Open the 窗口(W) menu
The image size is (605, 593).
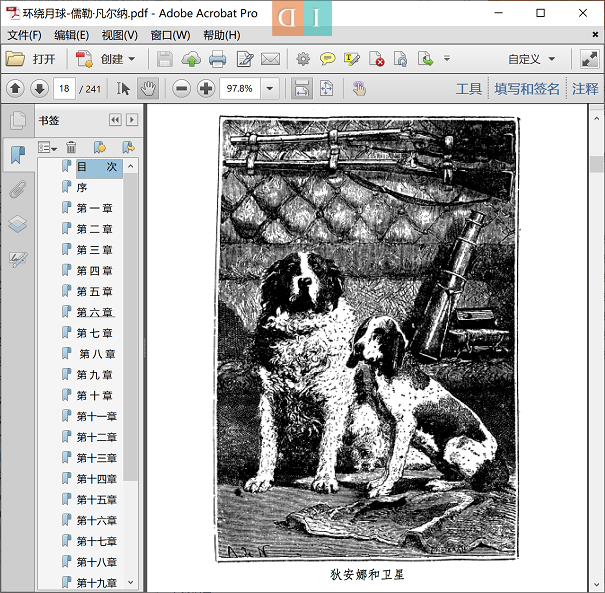(x=171, y=35)
